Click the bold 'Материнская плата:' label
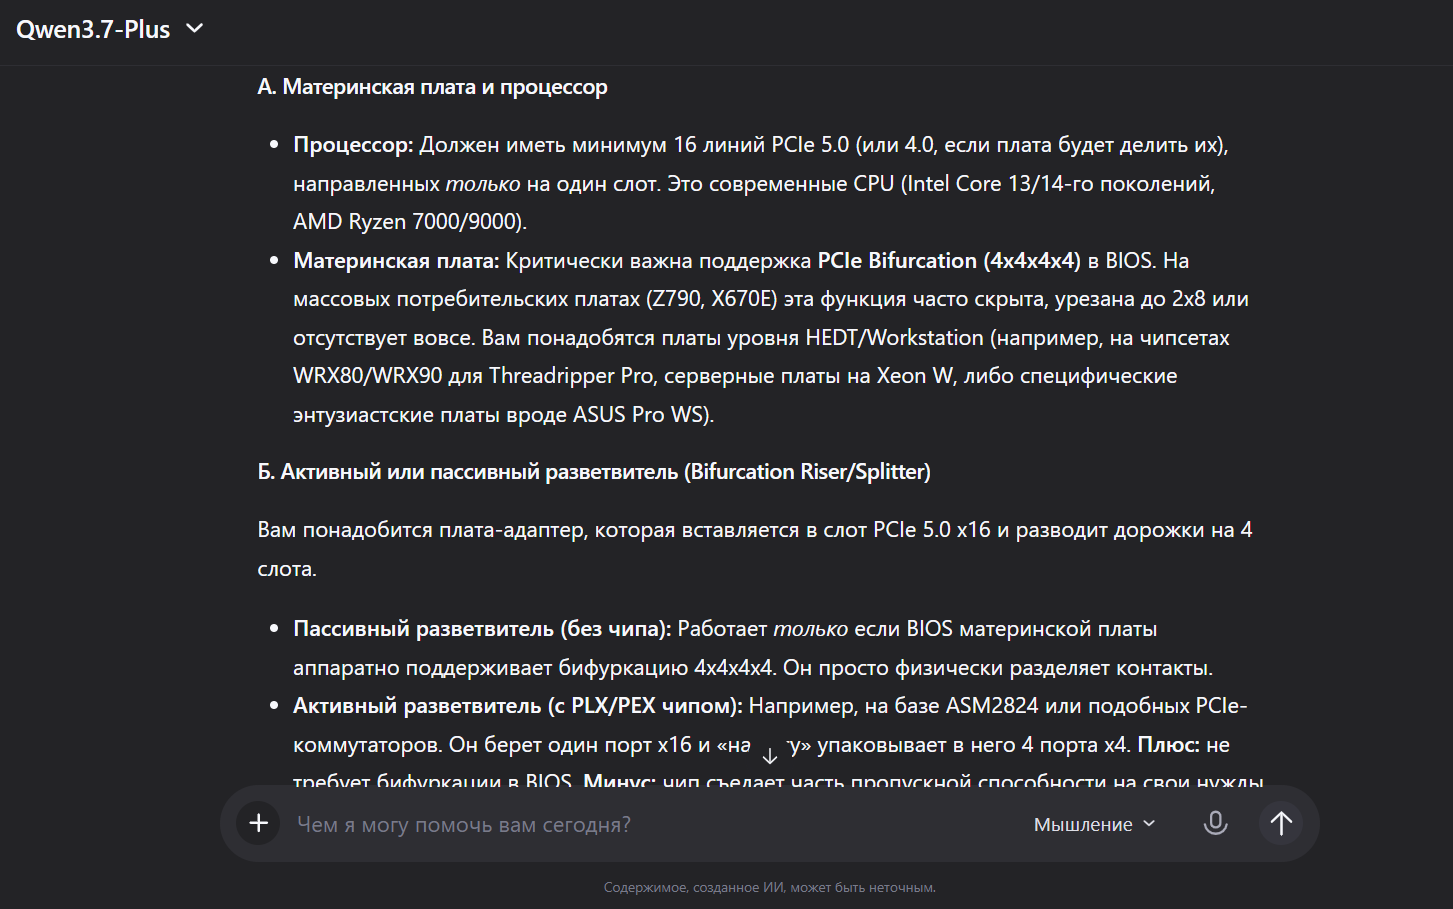Screen dimensions: 1453x909 [x=396, y=261]
